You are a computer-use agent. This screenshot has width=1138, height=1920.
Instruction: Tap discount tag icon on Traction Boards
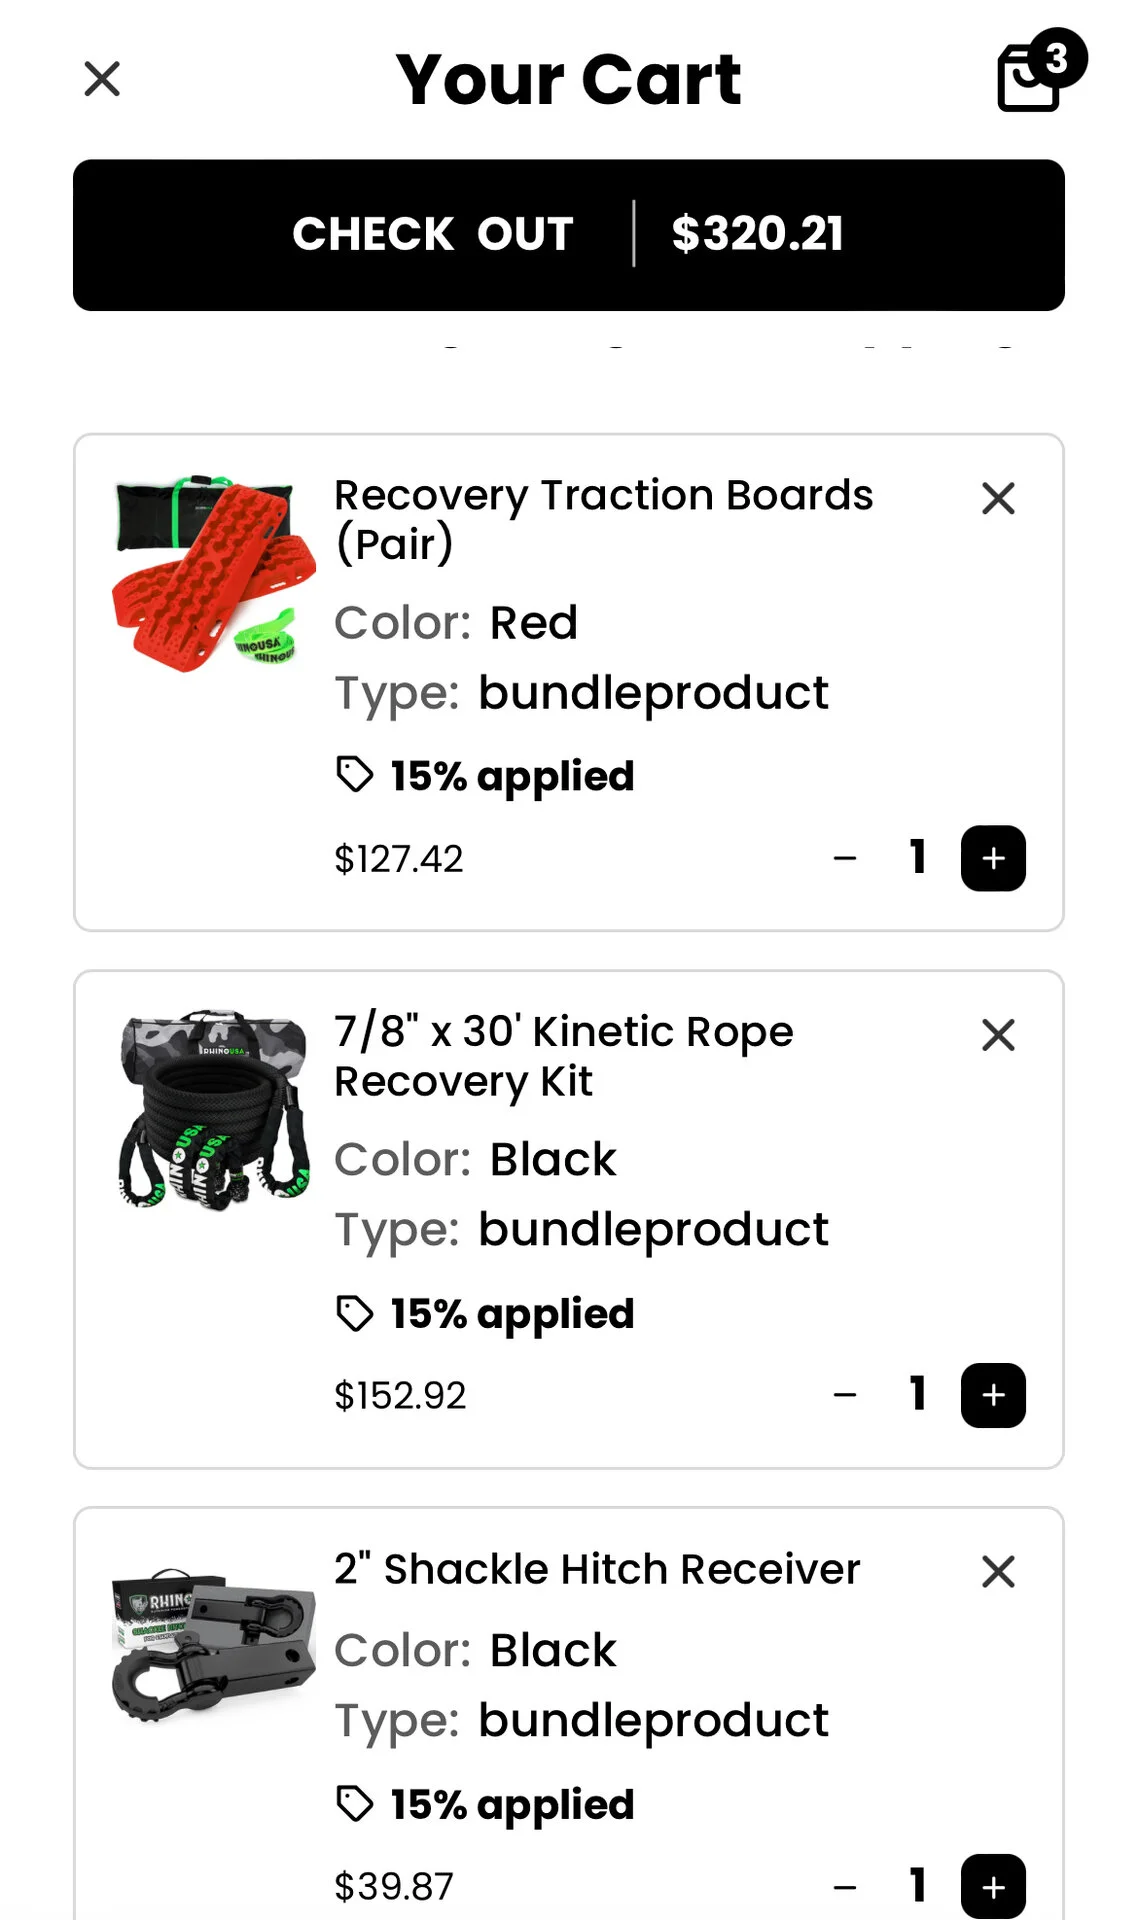tap(355, 775)
